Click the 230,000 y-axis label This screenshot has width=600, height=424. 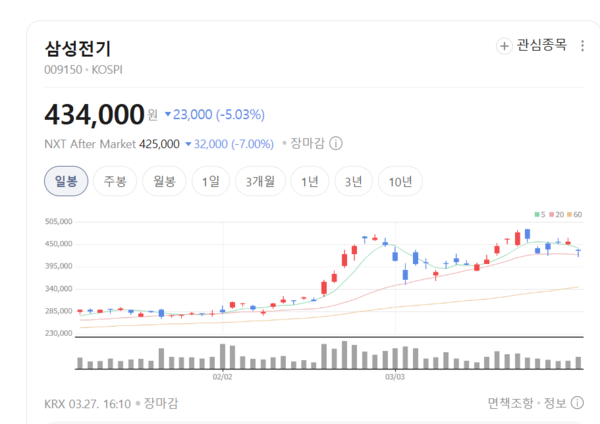[x=59, y=333]
